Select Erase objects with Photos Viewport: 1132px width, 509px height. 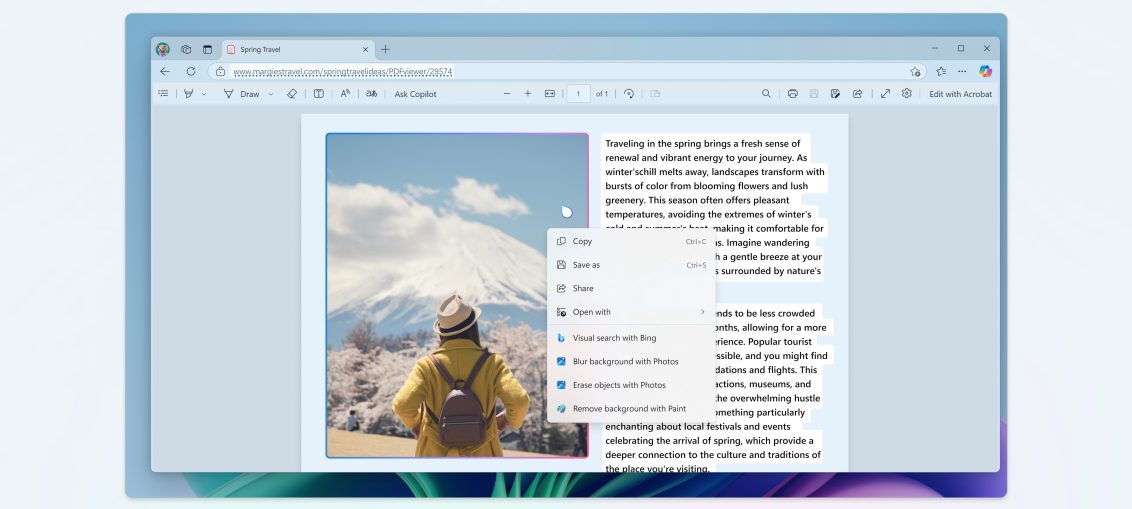632,385
